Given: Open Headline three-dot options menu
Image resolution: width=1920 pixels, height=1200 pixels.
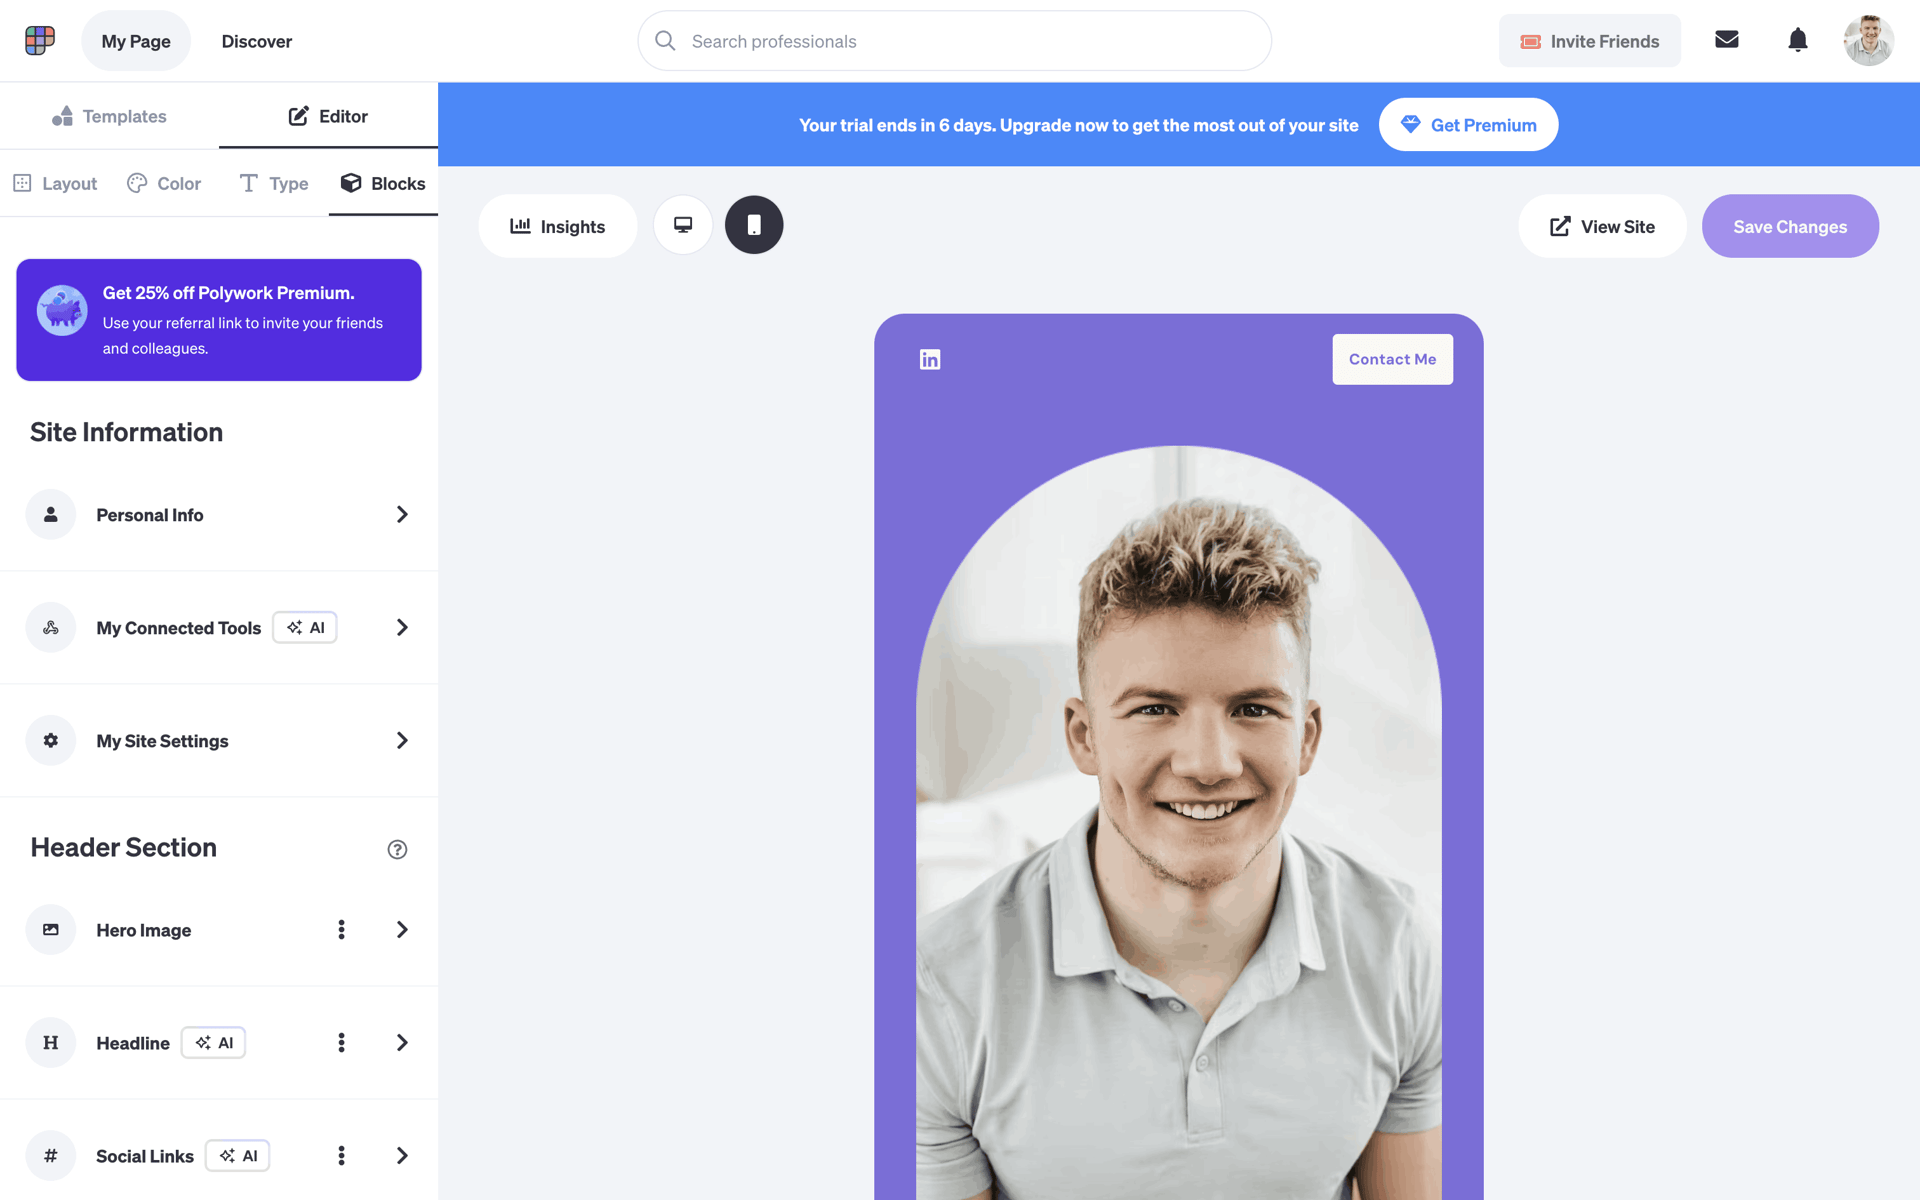Looking at the screenshot, I should (341, 1043).
